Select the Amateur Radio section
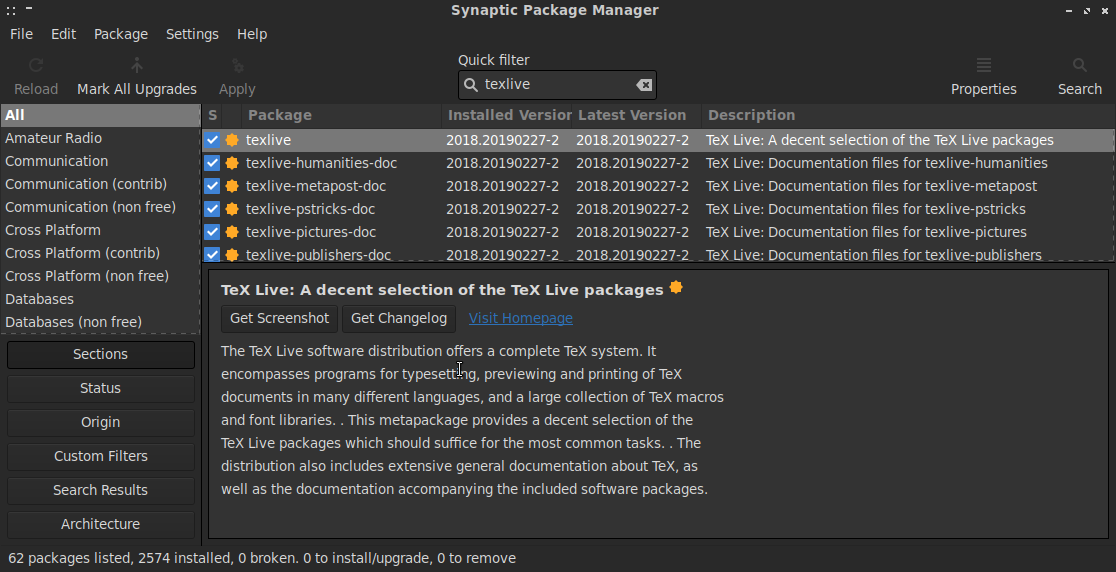Screen dimensions: 1116x572 pos(100,138)
